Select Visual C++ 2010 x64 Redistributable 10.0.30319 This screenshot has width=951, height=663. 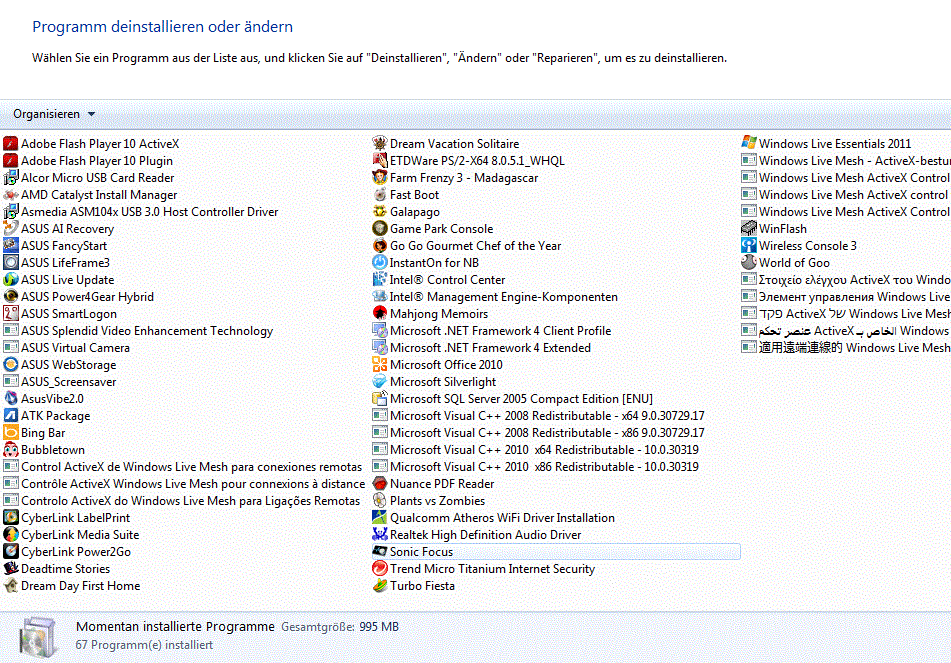tap(536, 449)
